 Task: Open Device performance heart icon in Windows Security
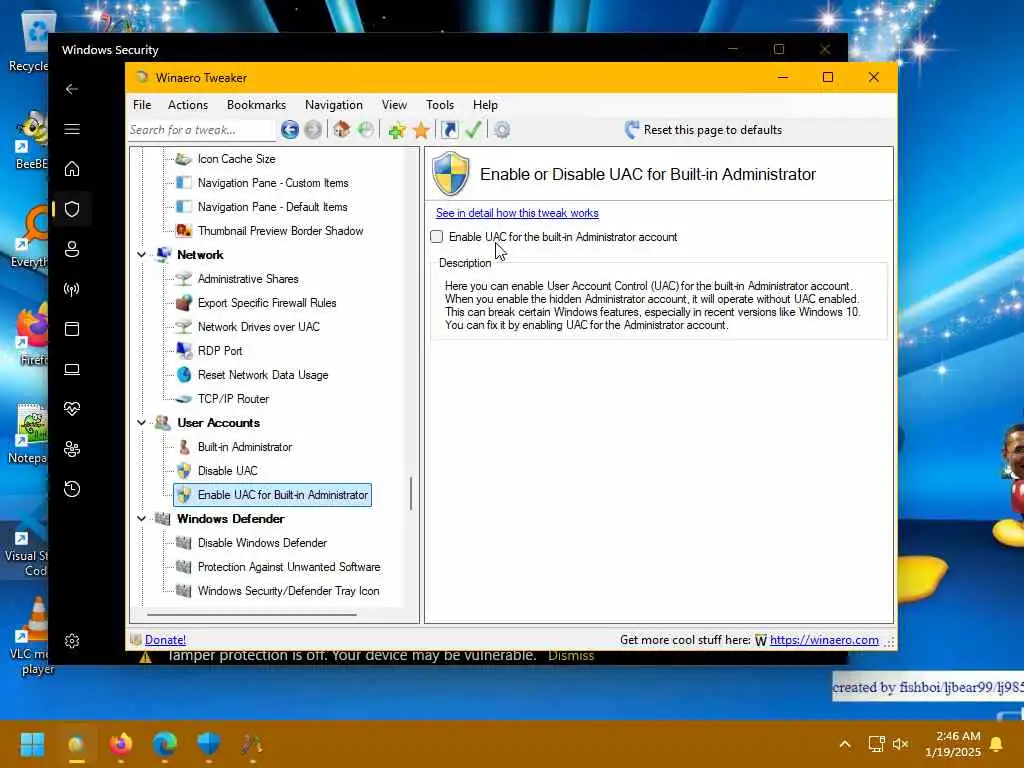coord(72,409)
